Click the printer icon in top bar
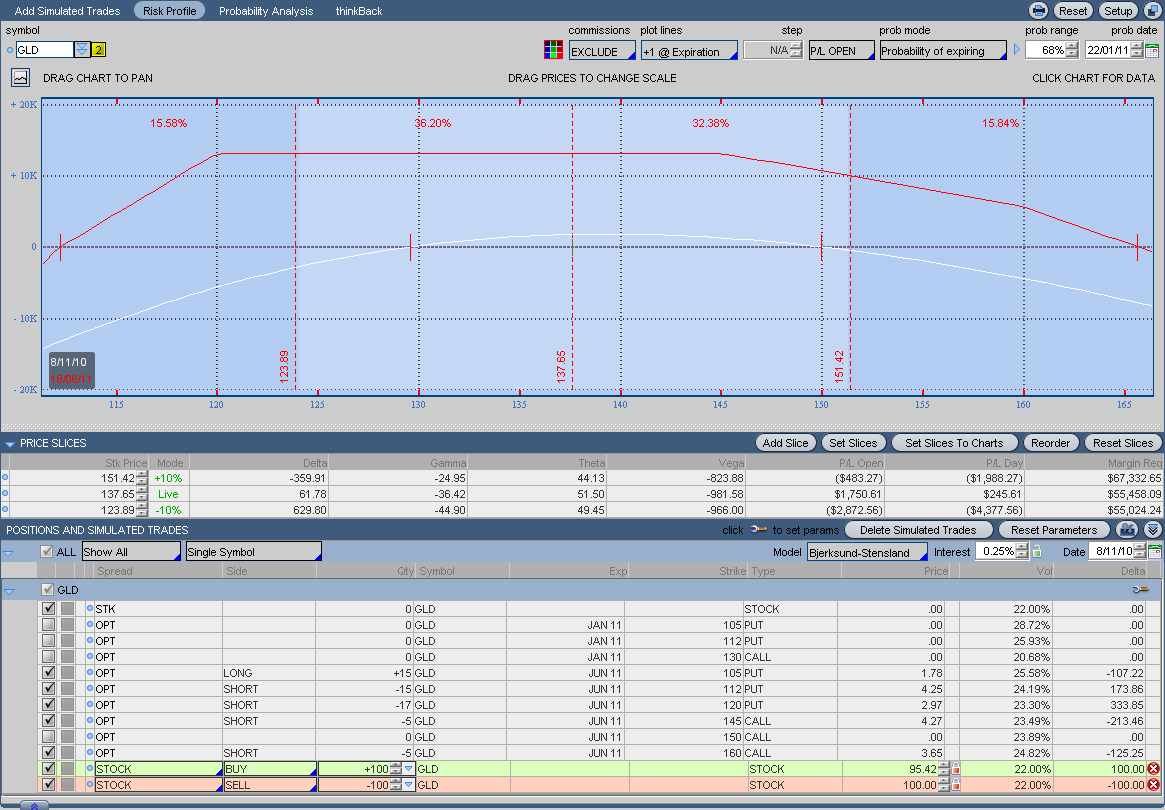This screenshot has width=1165, height=810. click(x=1039, y=11)
